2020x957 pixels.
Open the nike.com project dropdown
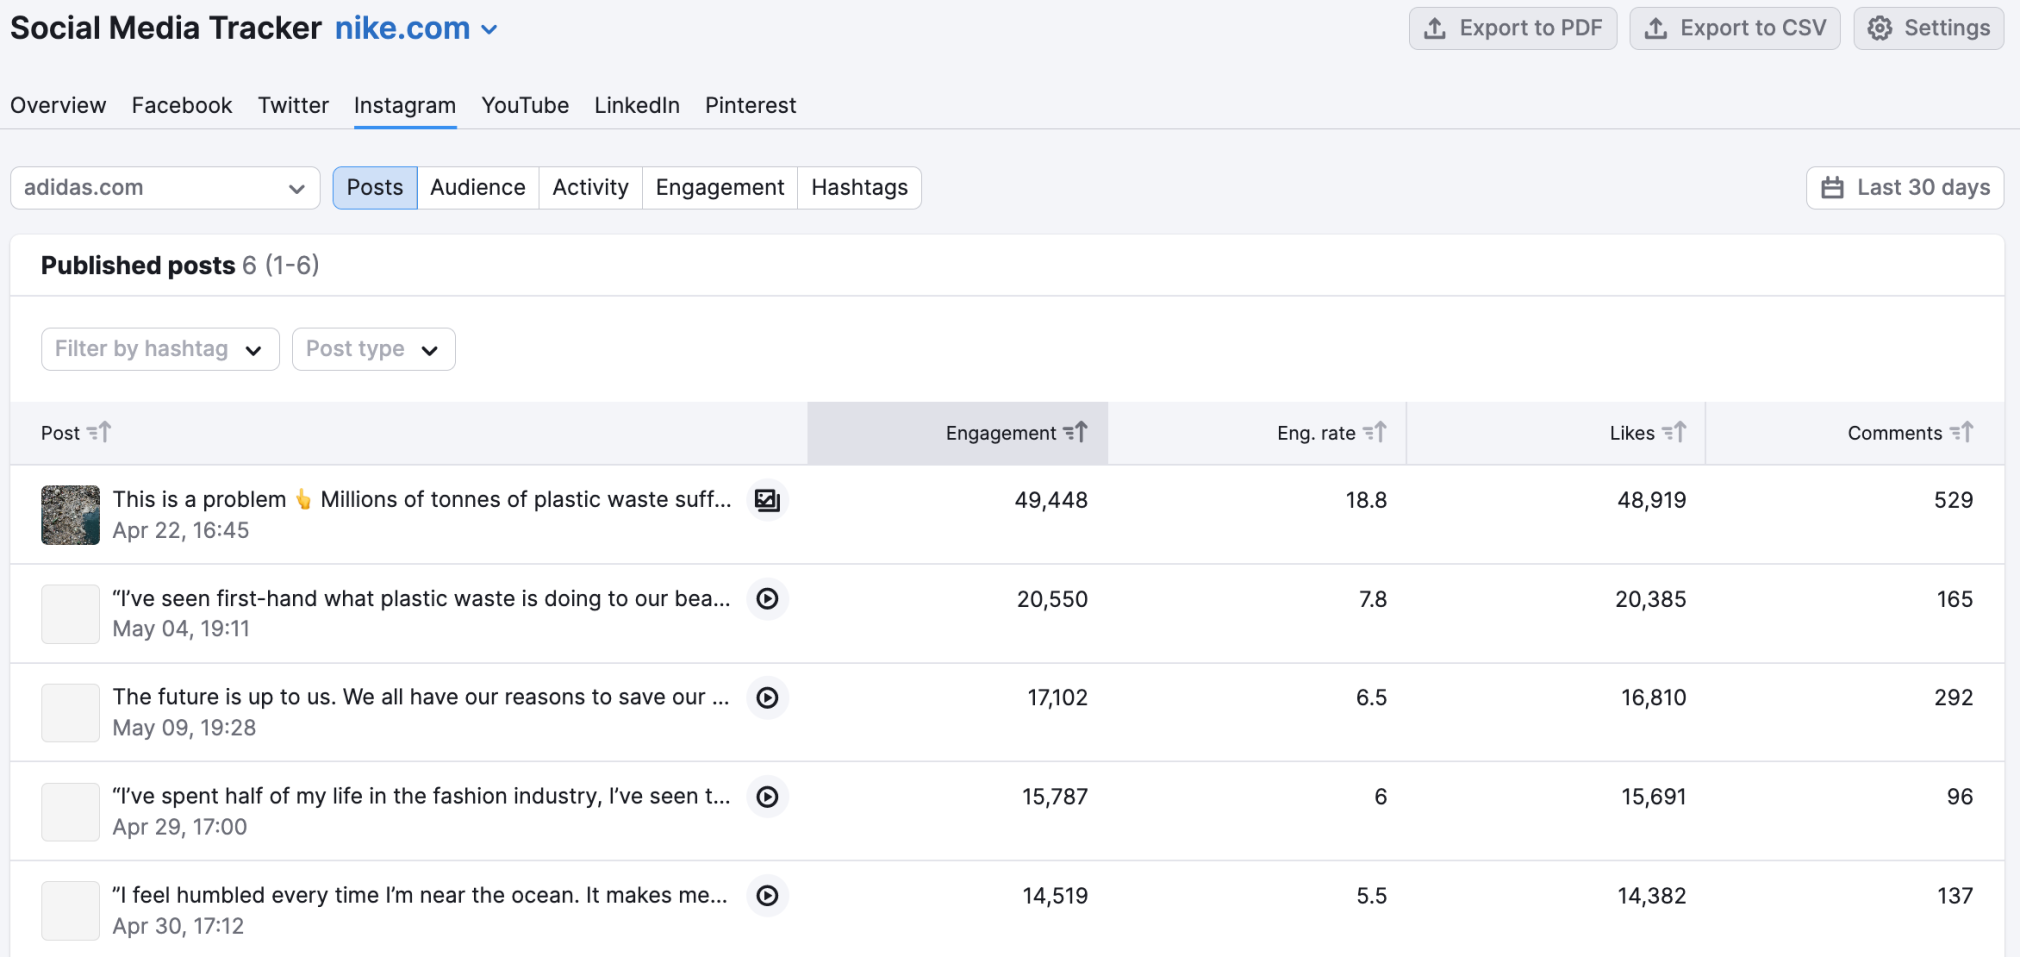[x=416, y=29]
